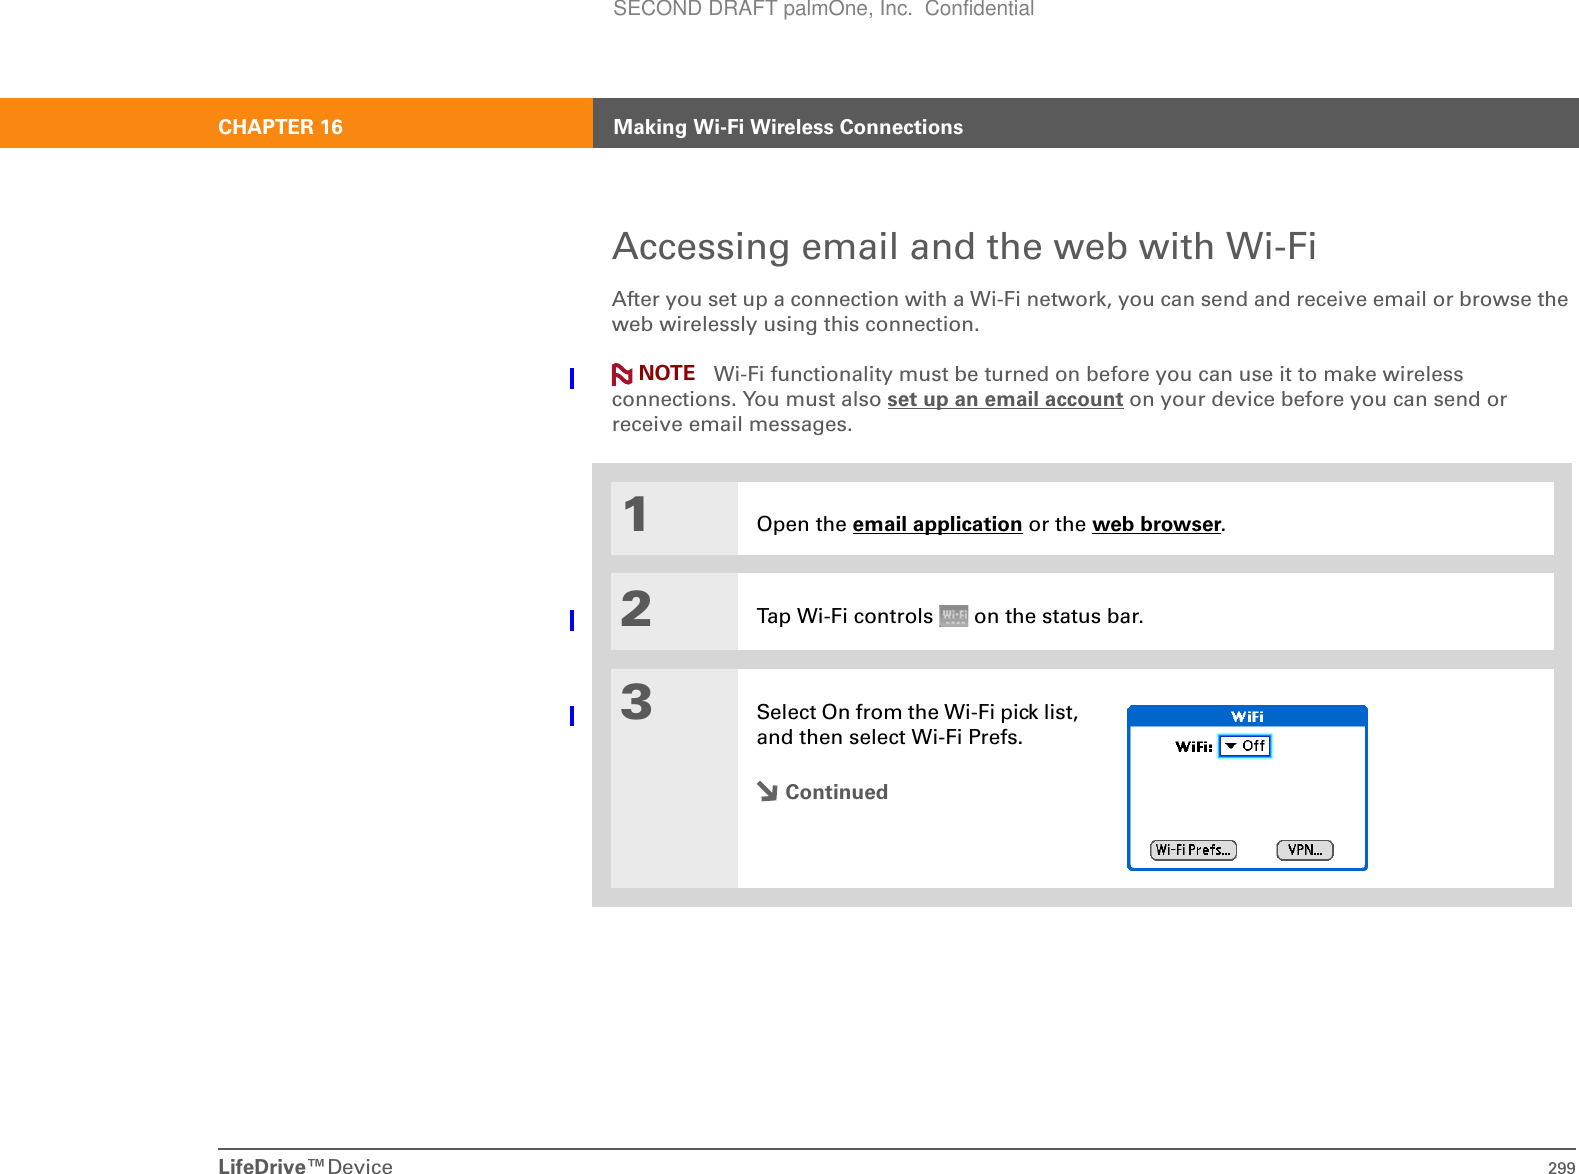The width and height of the screenshot is (1579, 1174).
Task: Click the 'LifeDrive Device' footer text
Action: coord(305,1166)
